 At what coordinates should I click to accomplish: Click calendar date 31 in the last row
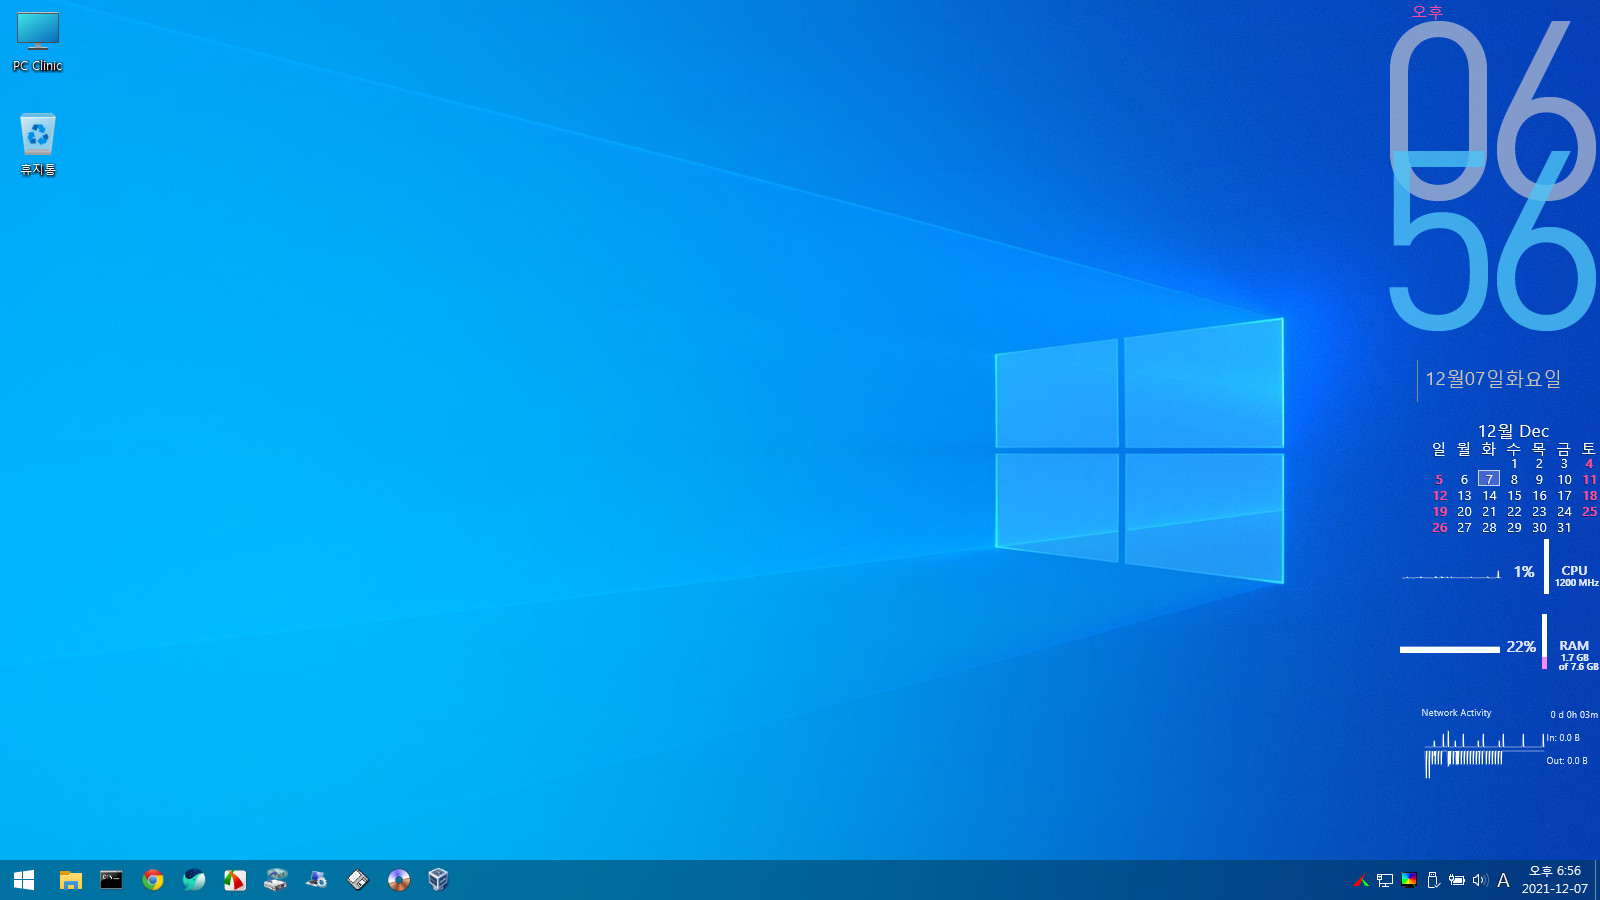[x=1564, y=527]
